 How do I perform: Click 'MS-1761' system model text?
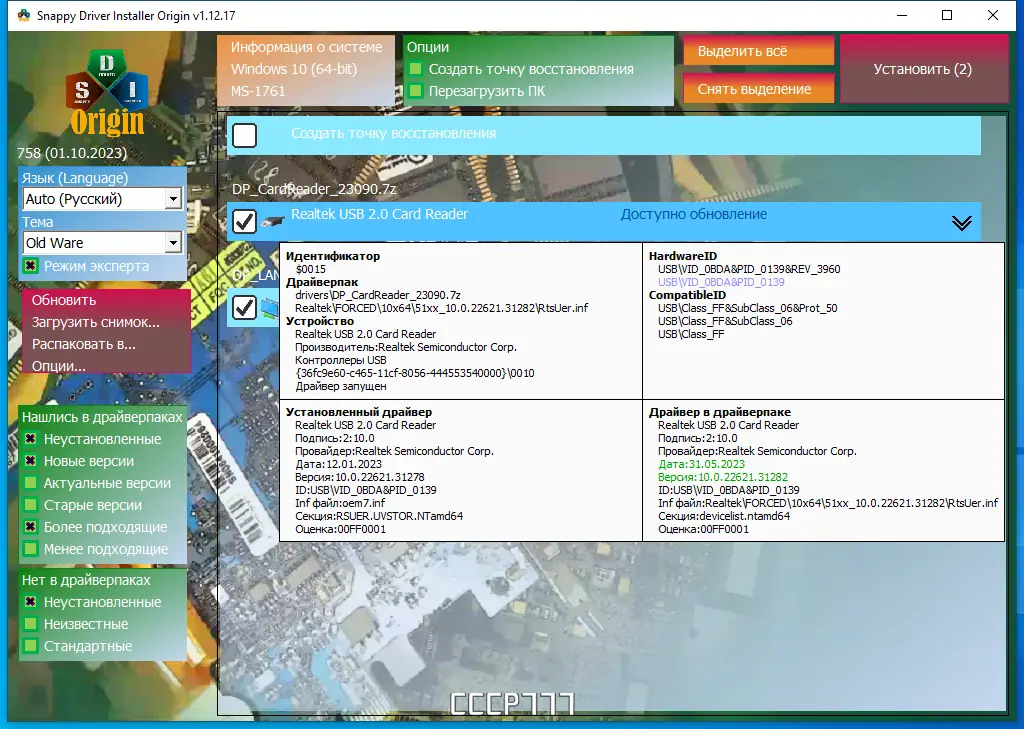[258, 91]
